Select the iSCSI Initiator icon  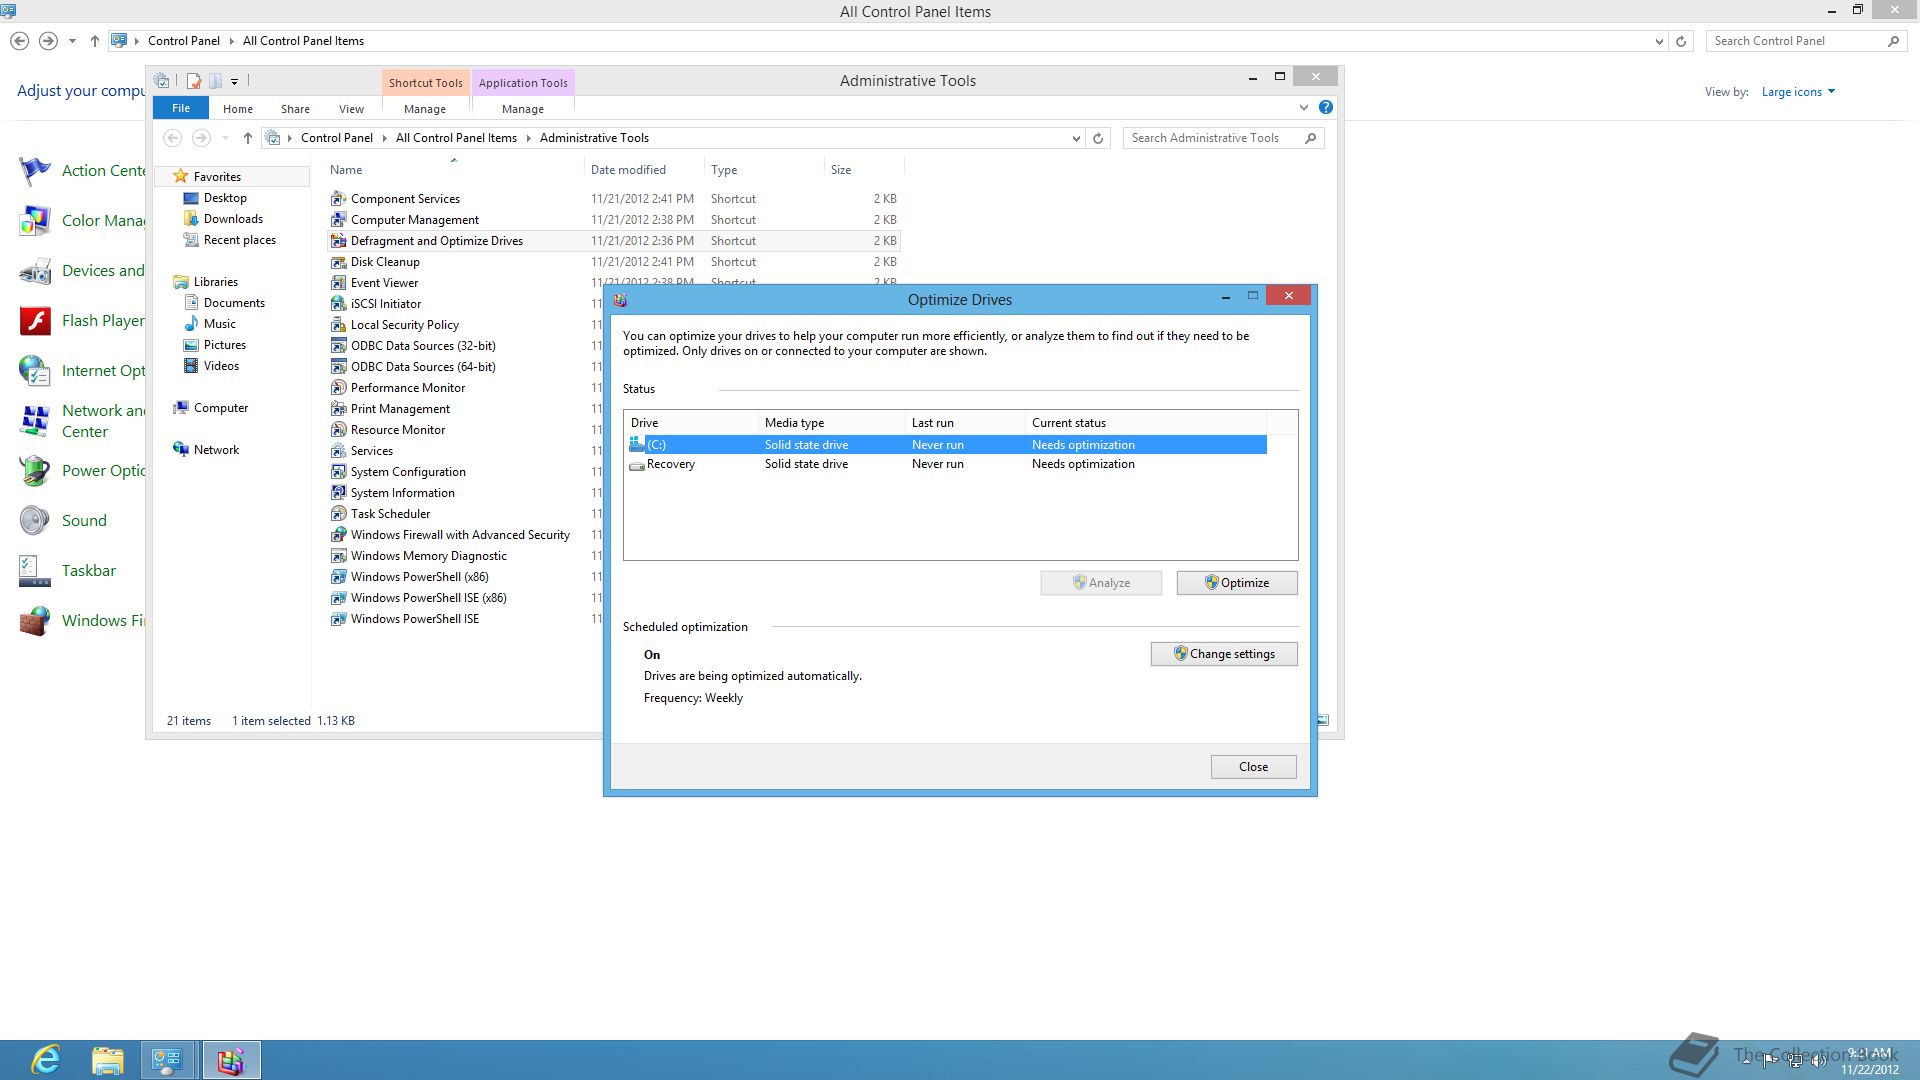339,304
